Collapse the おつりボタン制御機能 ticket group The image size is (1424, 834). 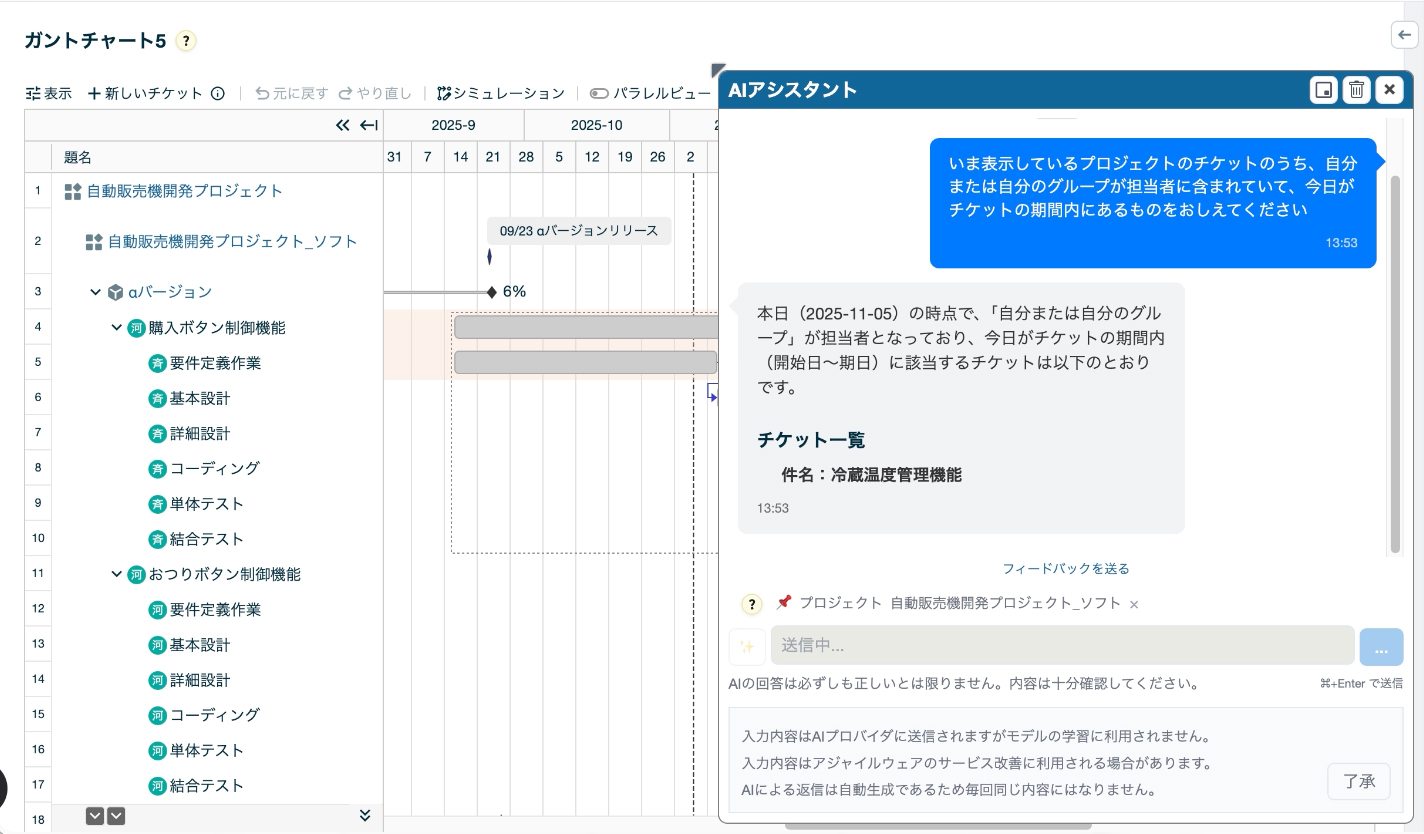tap(117, 574)
